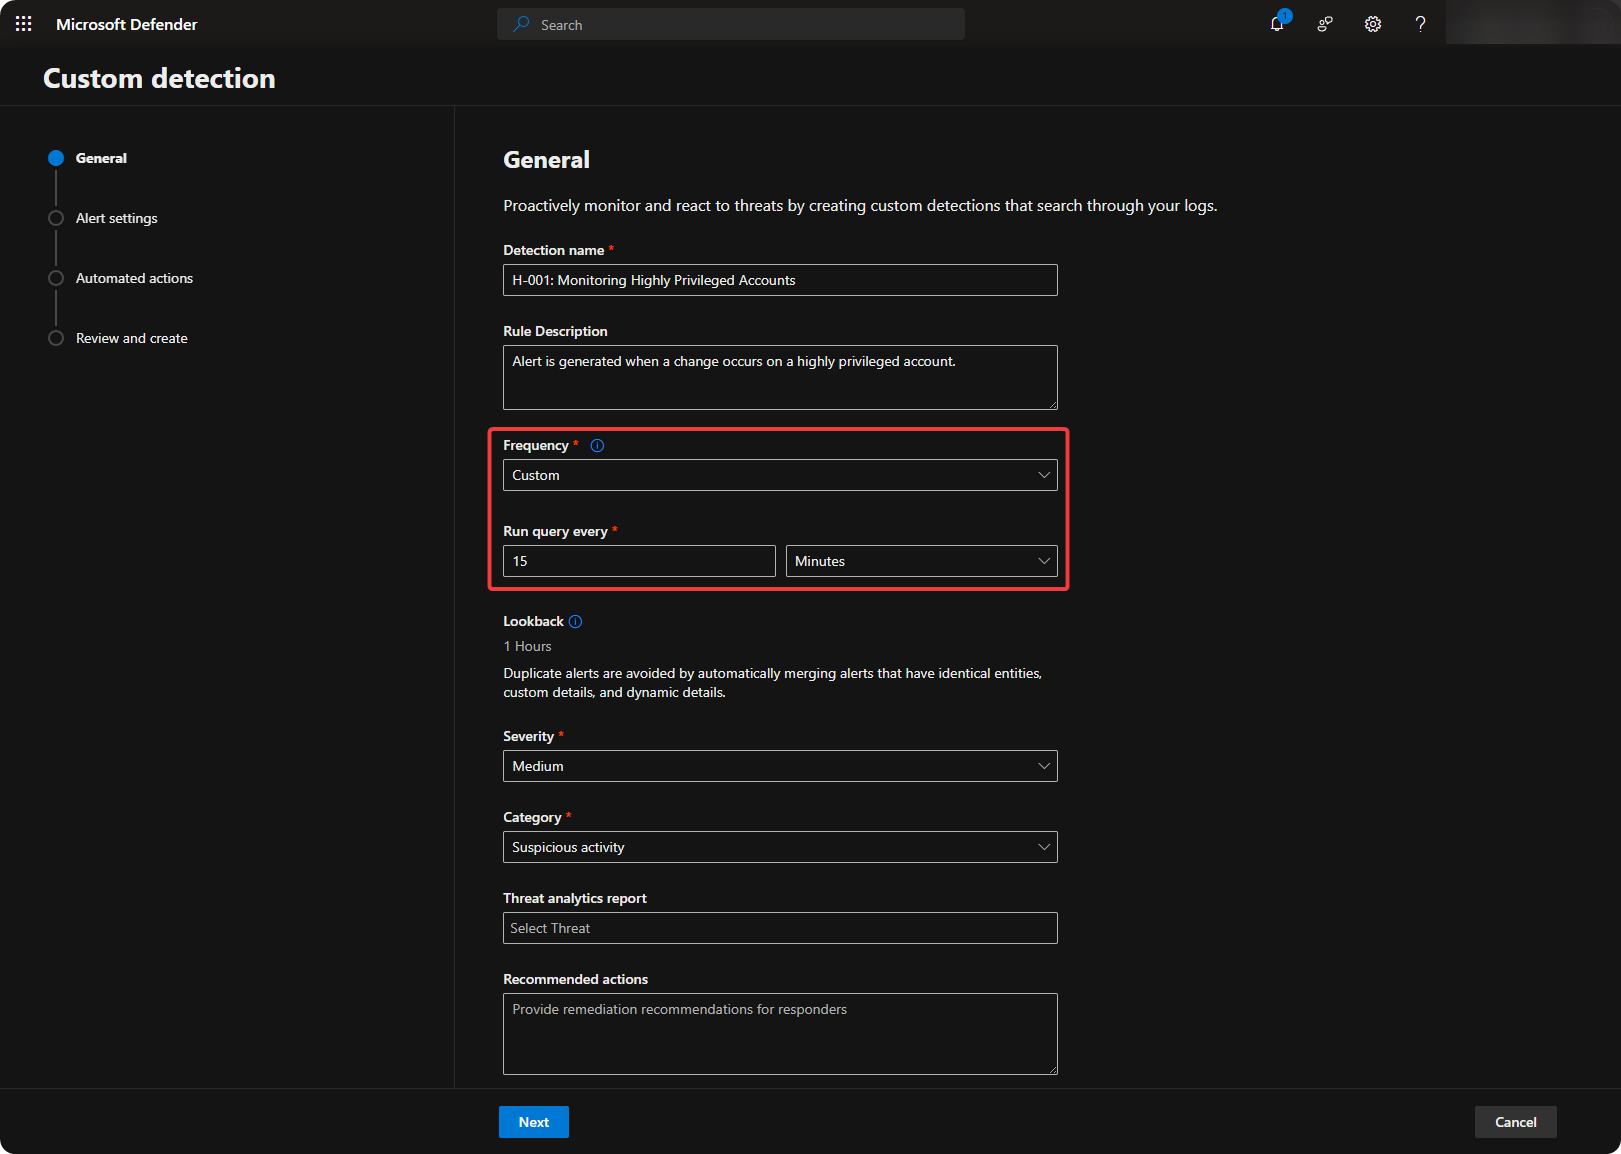
Task: Select the Automated actions step circle
Action: tap(56, 278)
